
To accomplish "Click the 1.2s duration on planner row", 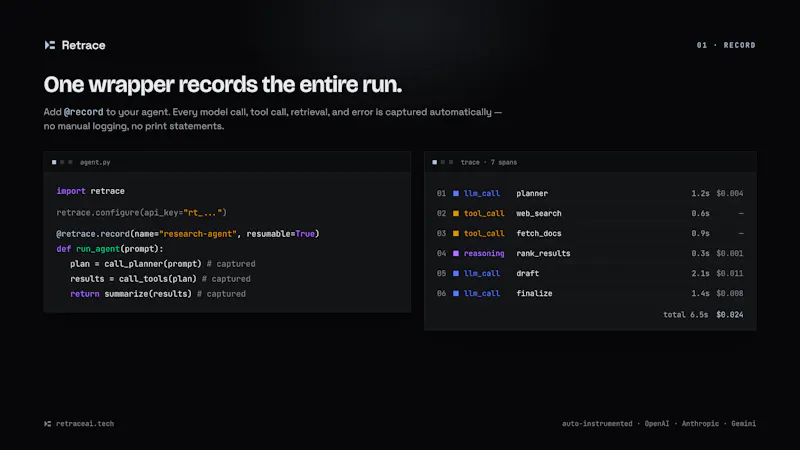I will point(700,193).
